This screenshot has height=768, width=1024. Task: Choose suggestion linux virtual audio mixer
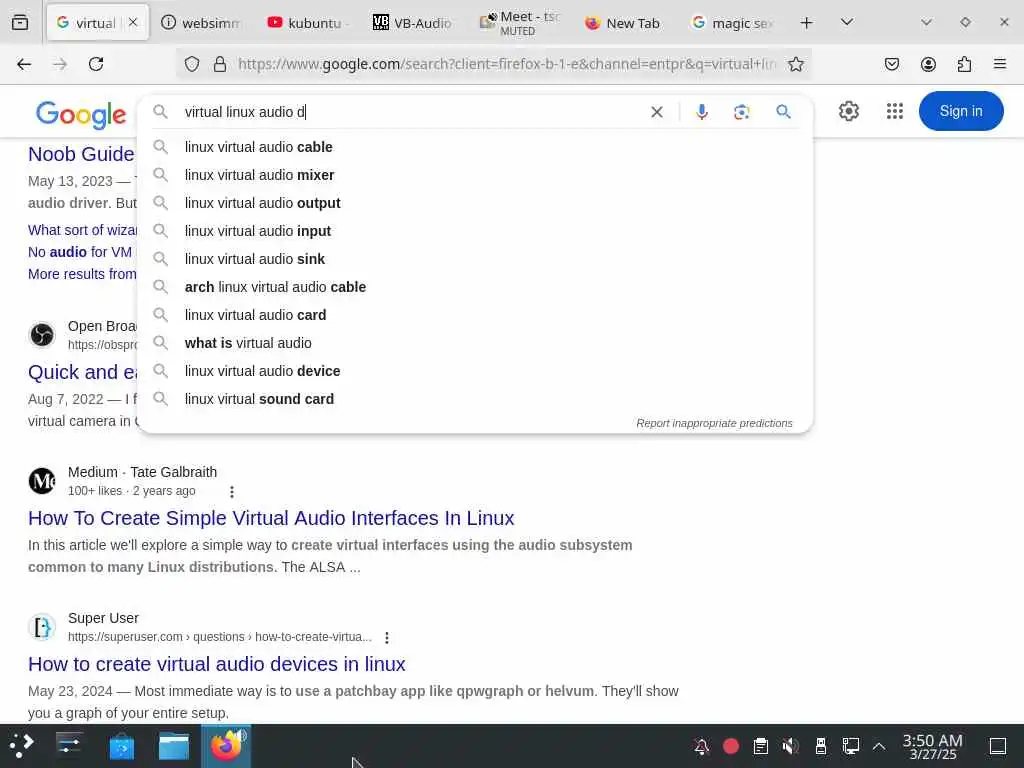coord(475,175)
